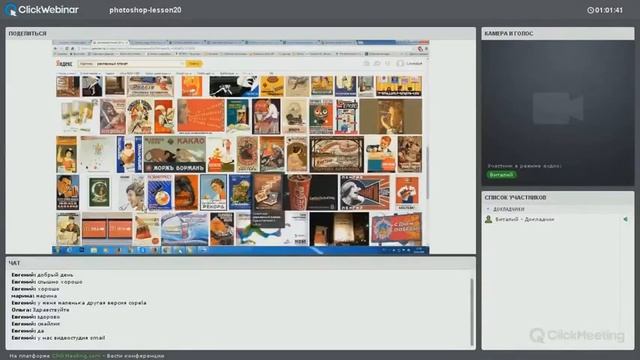Click the browser address bar in the shared screen
Image resolution: width=640 pixels, height=360 pixels.
[245, 49]
